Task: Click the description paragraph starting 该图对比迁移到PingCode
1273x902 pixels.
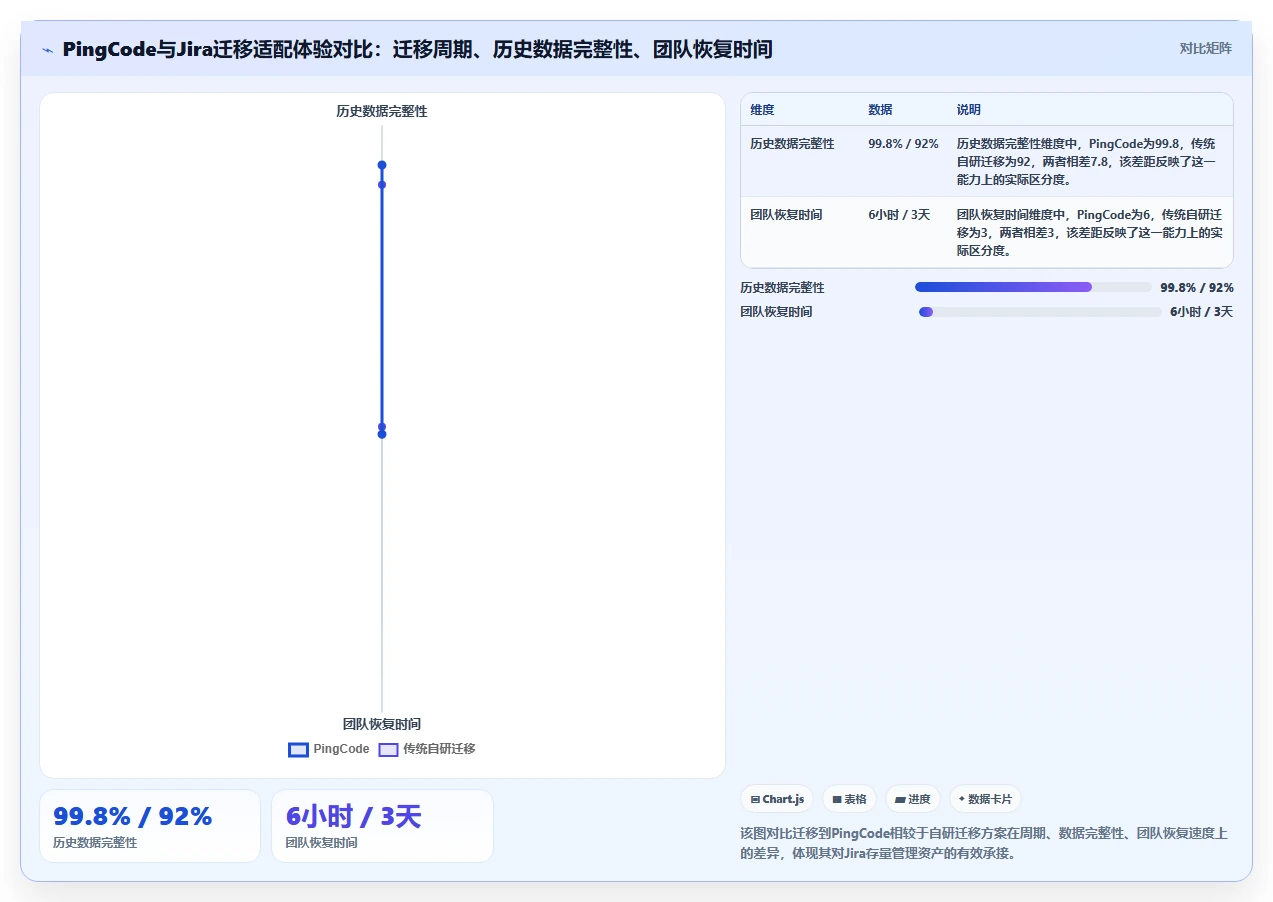Action: tap(984, 844)
